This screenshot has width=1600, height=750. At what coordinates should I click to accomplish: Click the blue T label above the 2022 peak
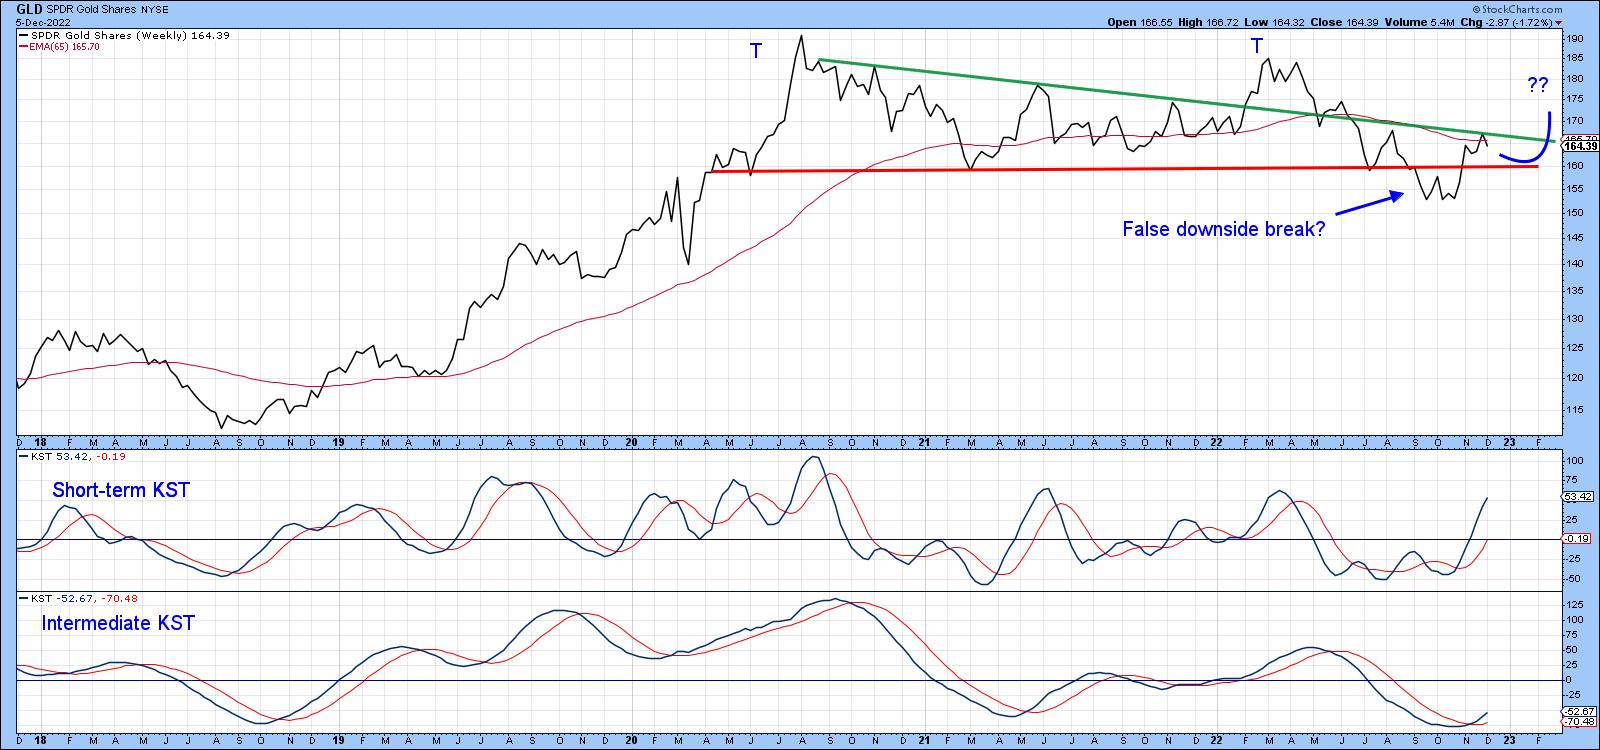click(x=1257, y=46)
